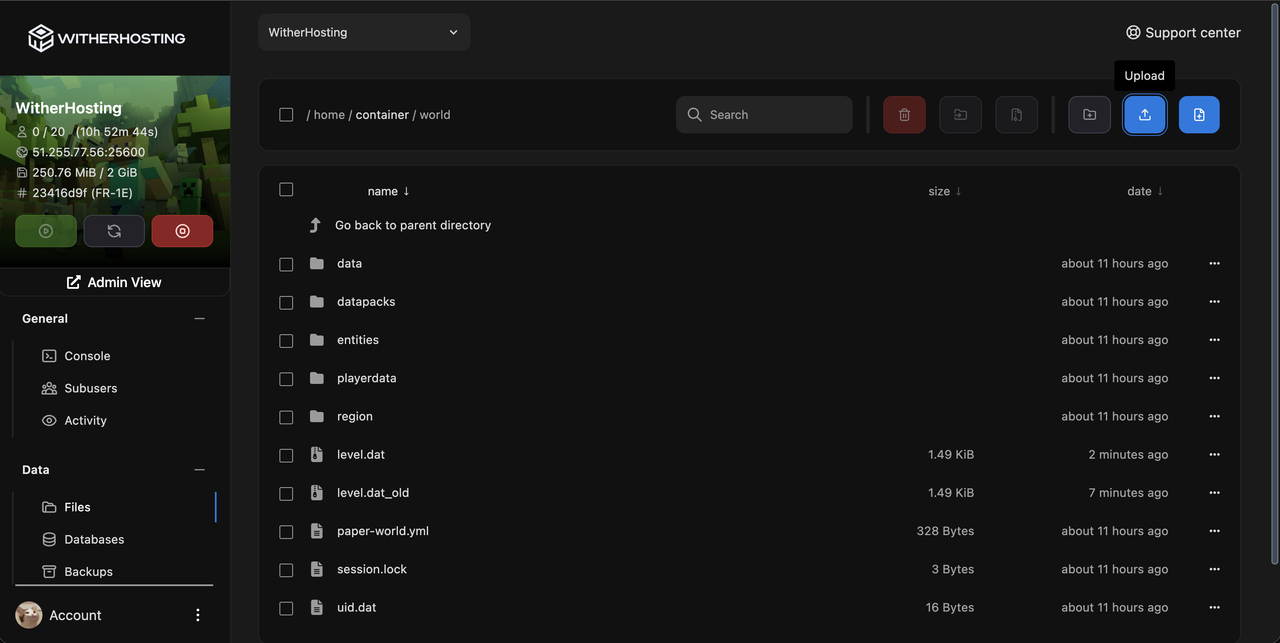The width and height of the screenshot is (1280, 643).
Task: Open options menu for datapacks folder
Action: pyautogui.click(x=1214, y=302)
